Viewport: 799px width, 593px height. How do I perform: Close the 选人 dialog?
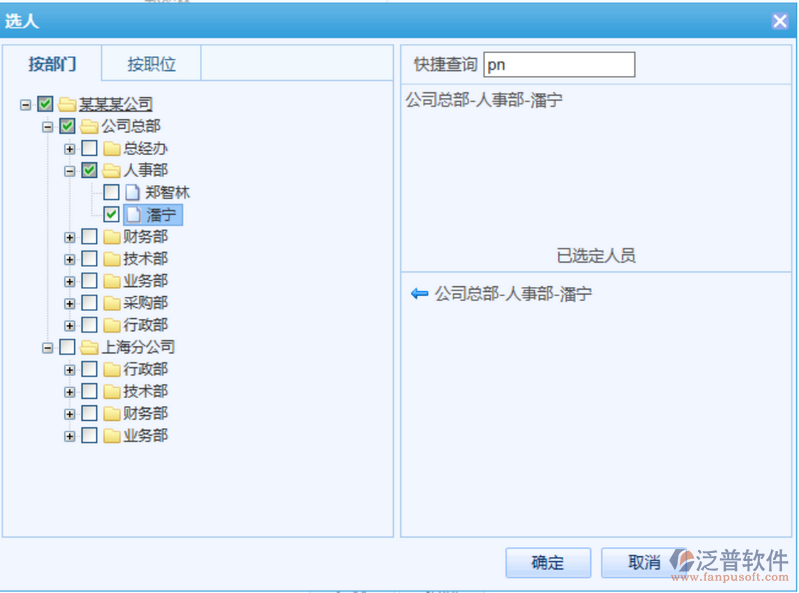(x=780, y=21)
